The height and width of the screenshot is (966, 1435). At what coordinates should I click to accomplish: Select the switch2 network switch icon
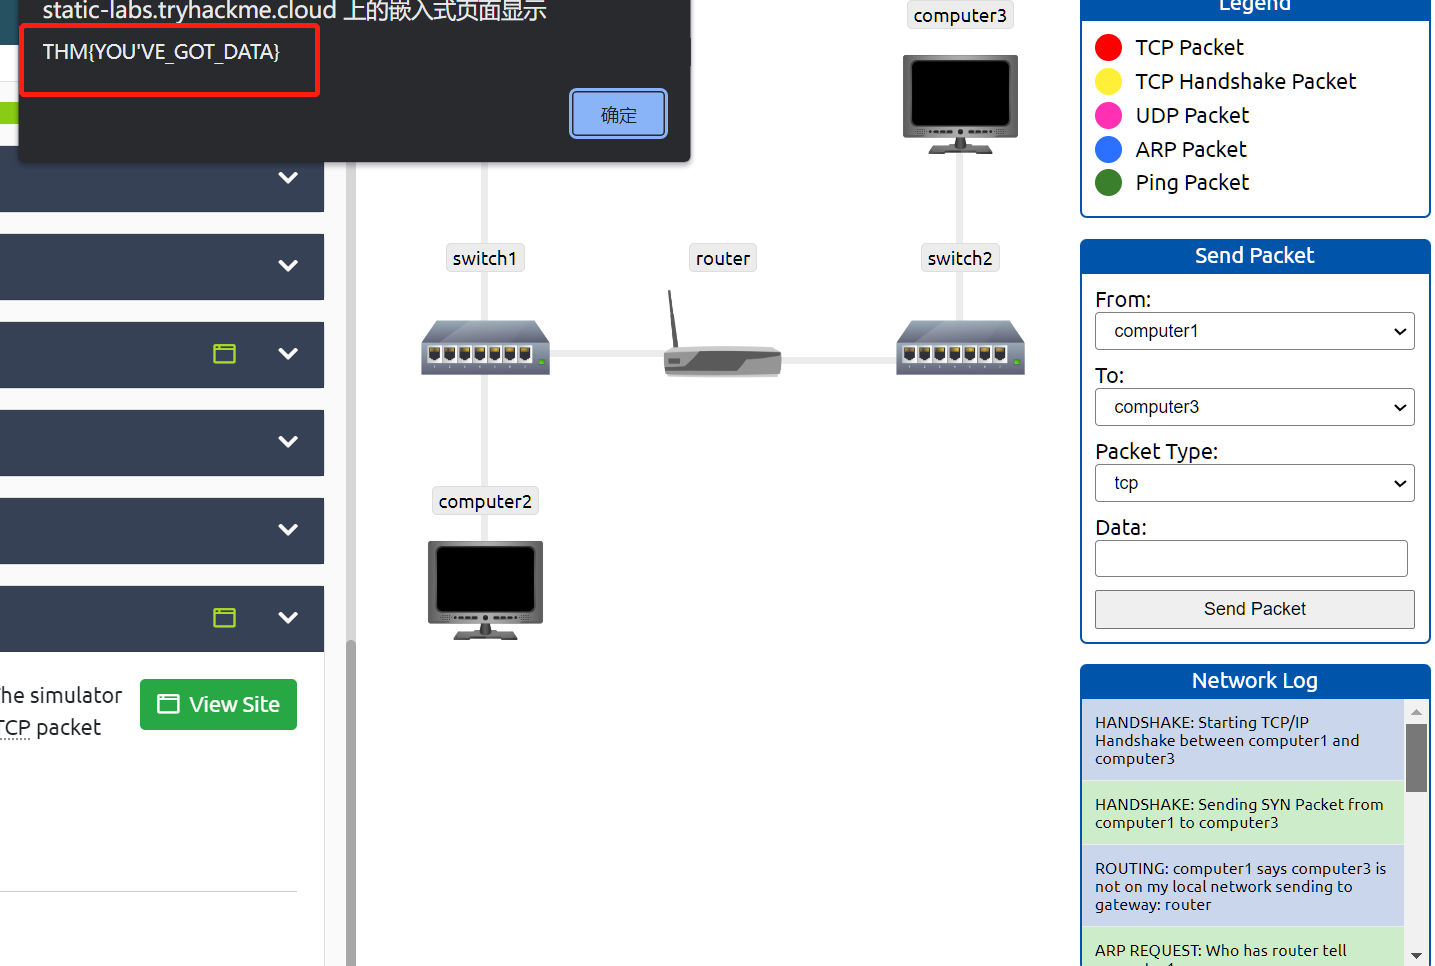tap(960, 348)
